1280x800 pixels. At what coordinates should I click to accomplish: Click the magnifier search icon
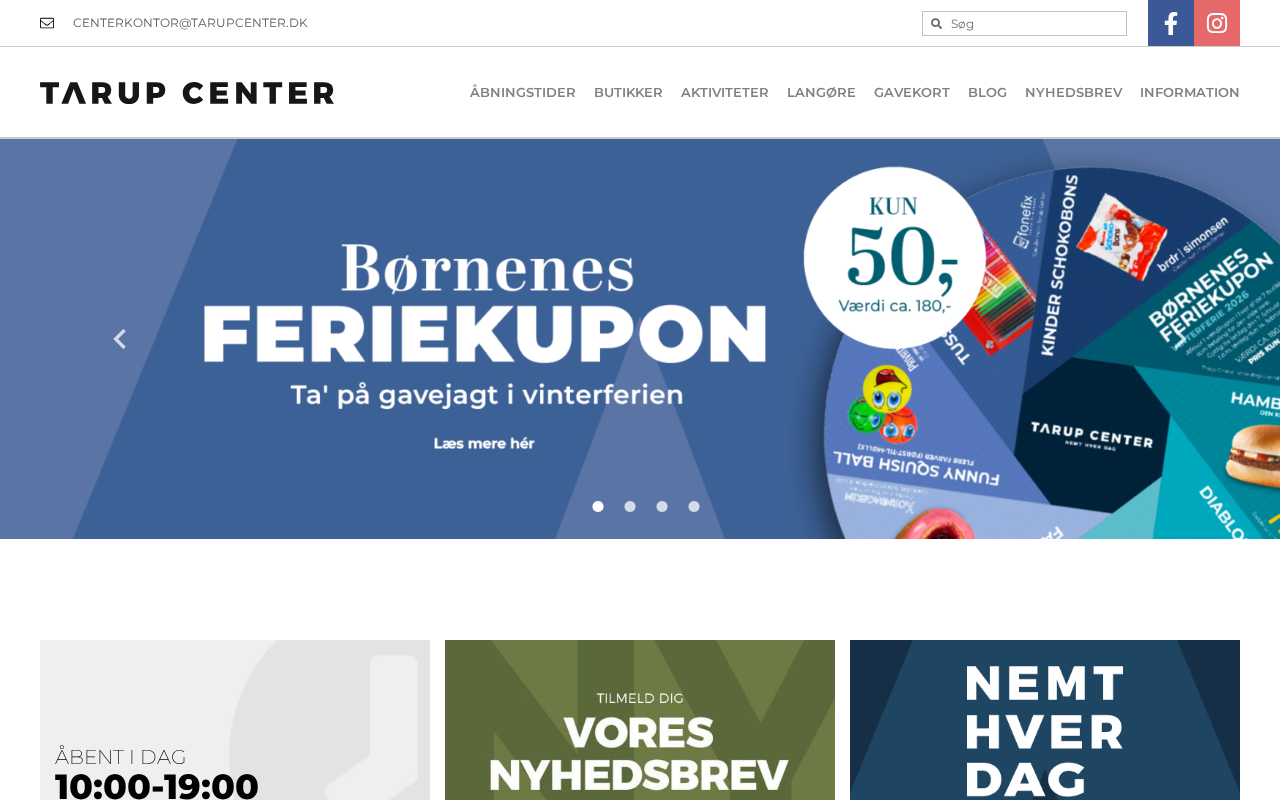937,24
